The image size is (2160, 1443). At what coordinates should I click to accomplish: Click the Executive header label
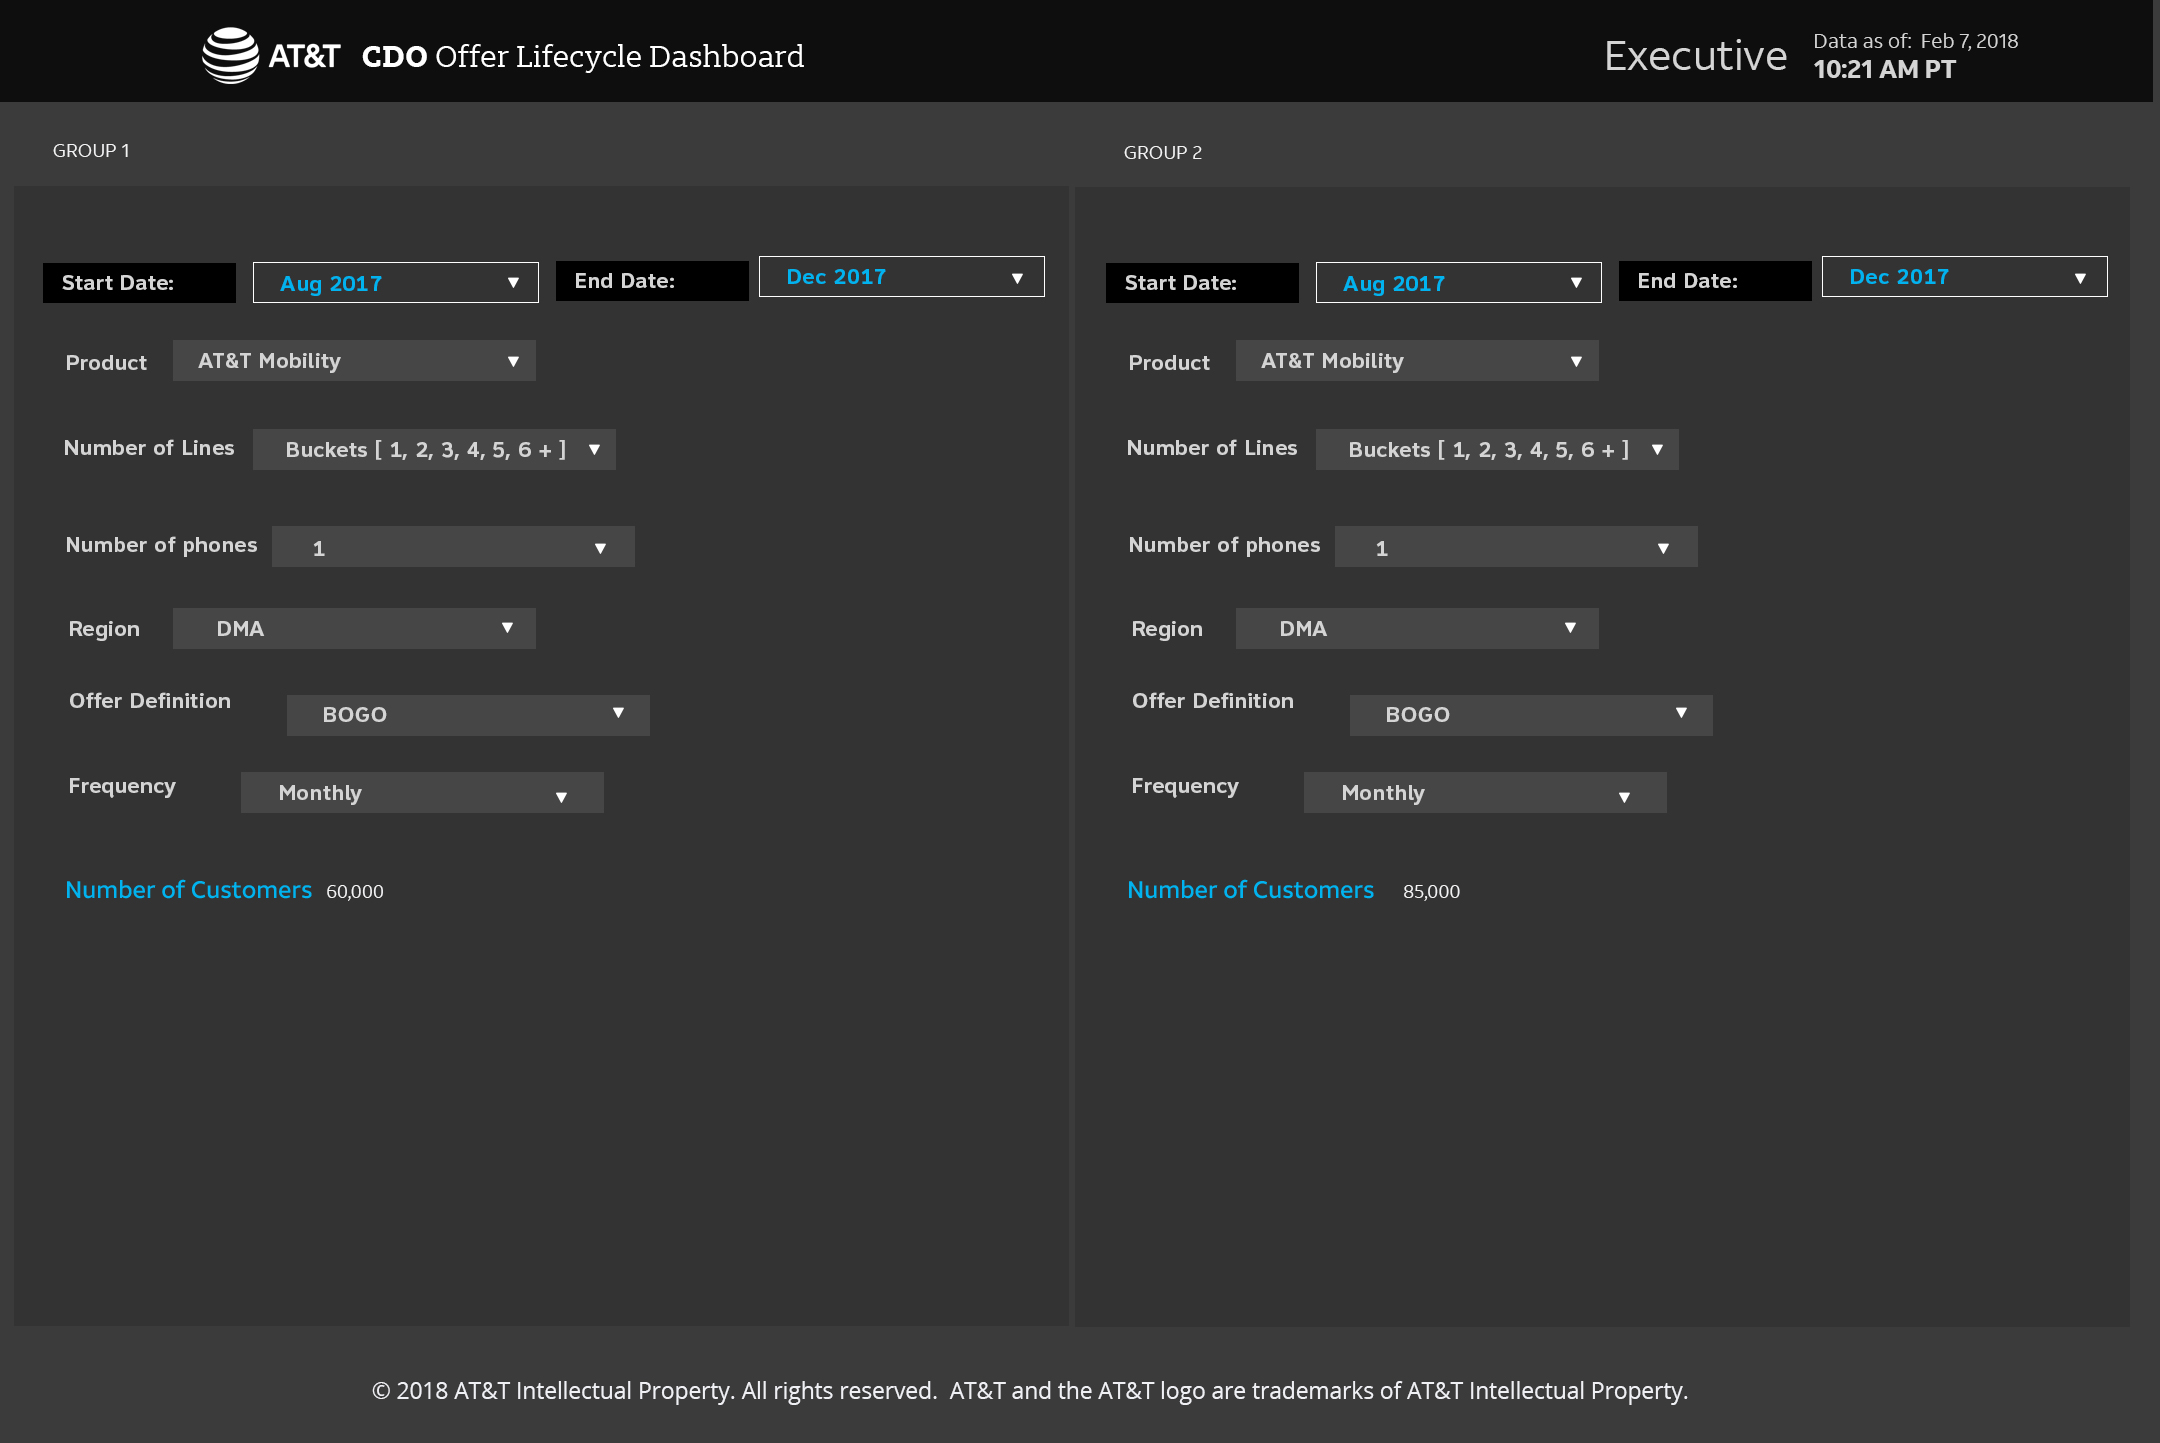tap(1695, 56)
